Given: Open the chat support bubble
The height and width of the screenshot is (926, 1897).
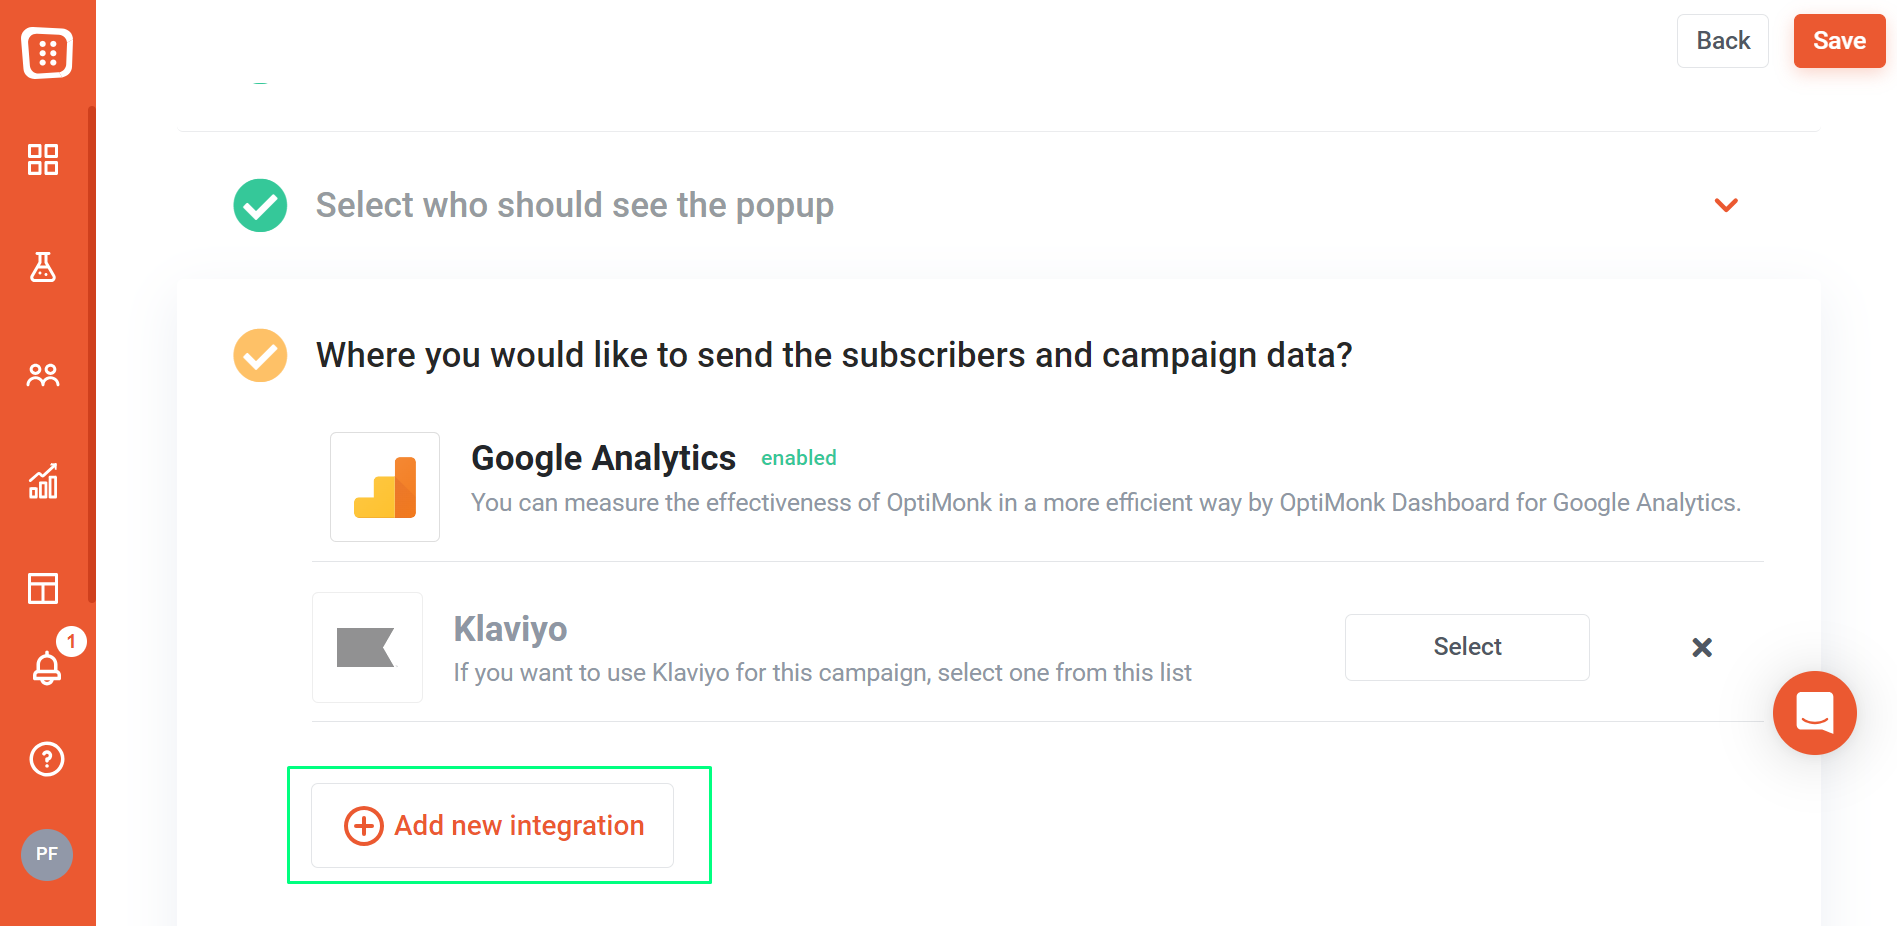Looking at the screenshot, I should [x=1814, y=713].
